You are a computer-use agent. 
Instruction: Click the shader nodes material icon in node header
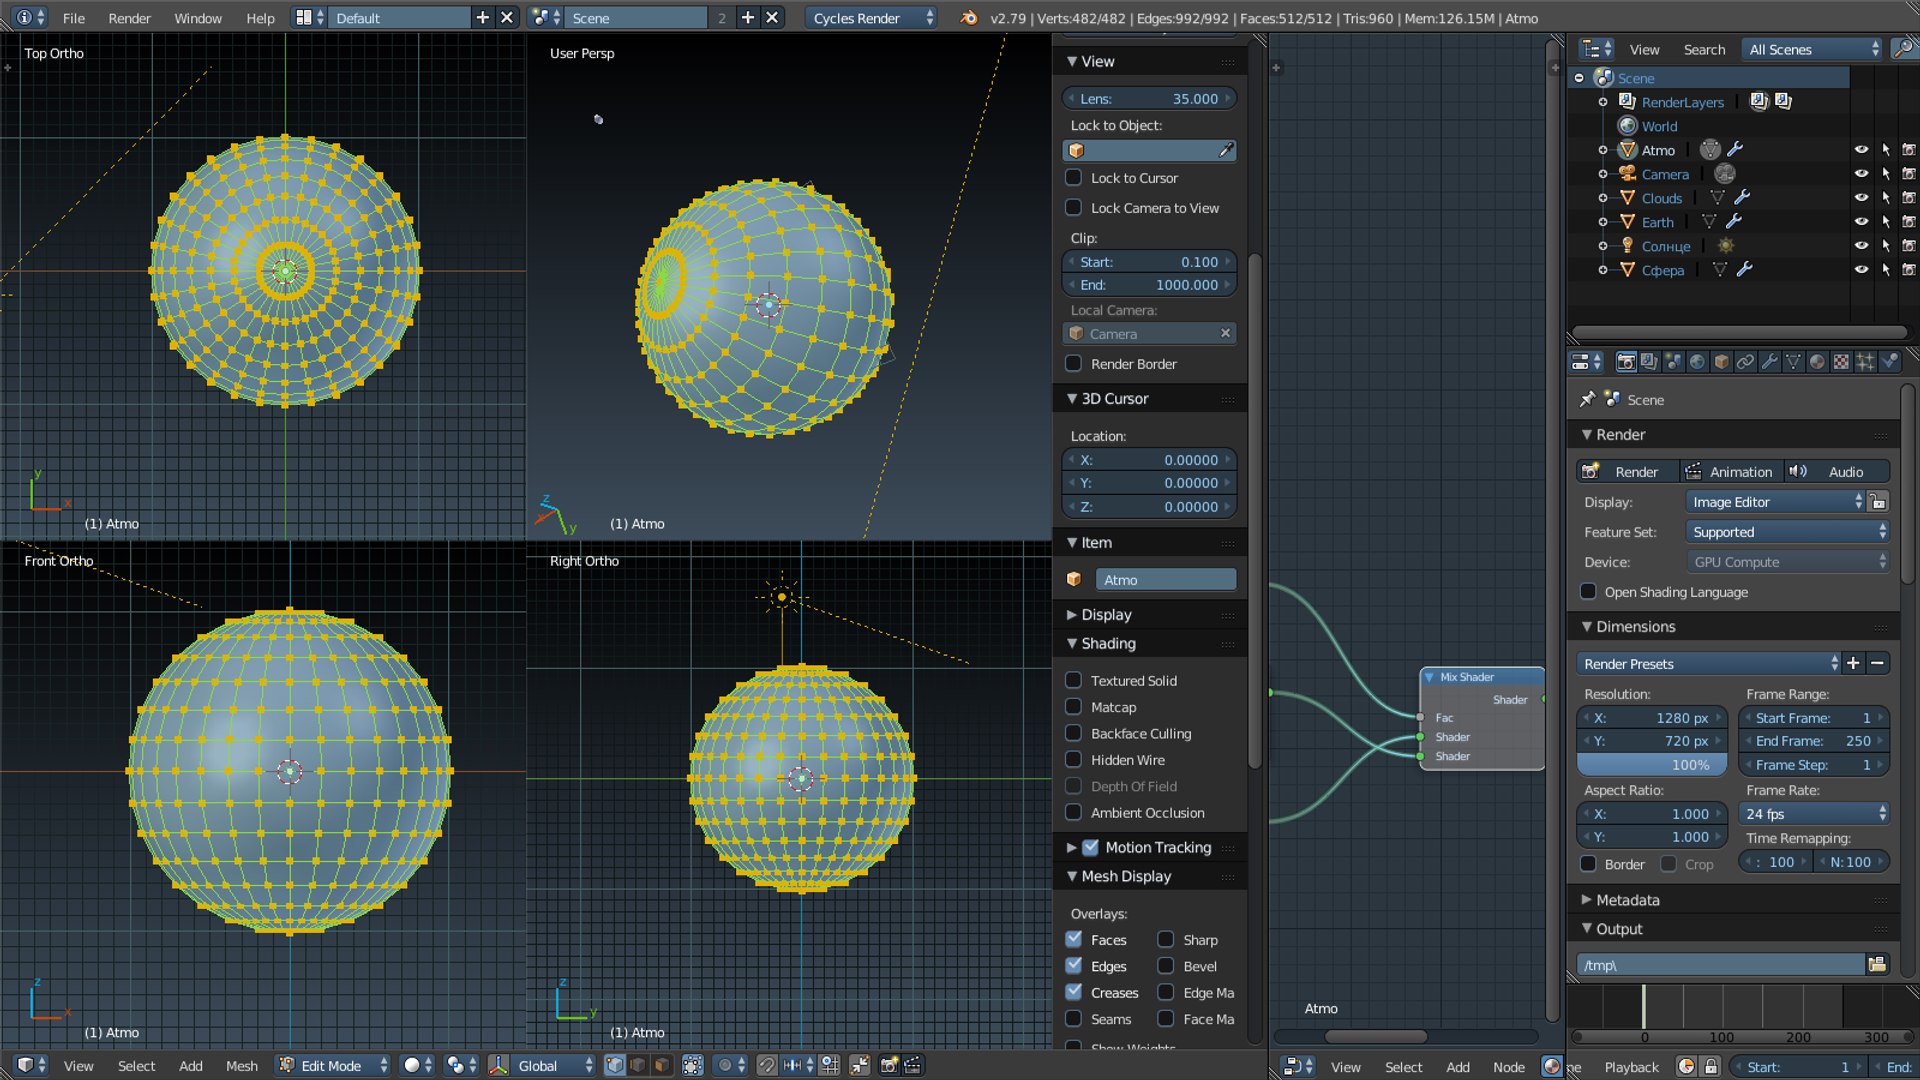coord(1551,1067)
